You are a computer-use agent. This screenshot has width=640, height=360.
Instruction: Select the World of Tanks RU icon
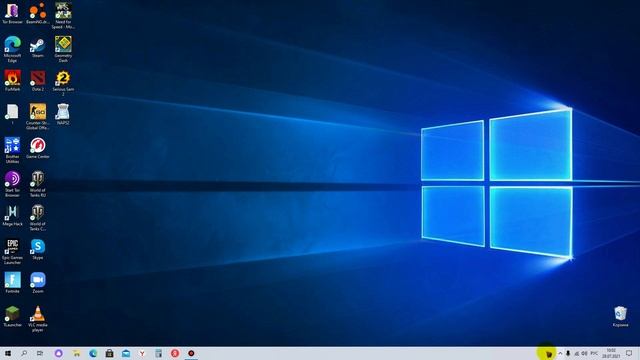[x=38, y=184]
